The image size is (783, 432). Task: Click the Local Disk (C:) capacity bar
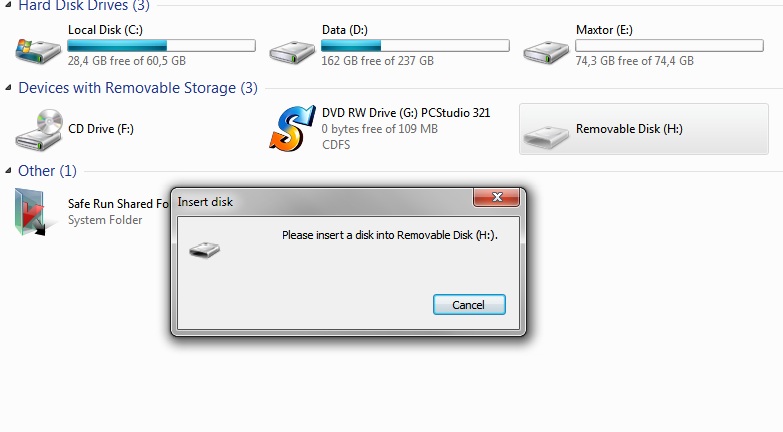[161, 46]
